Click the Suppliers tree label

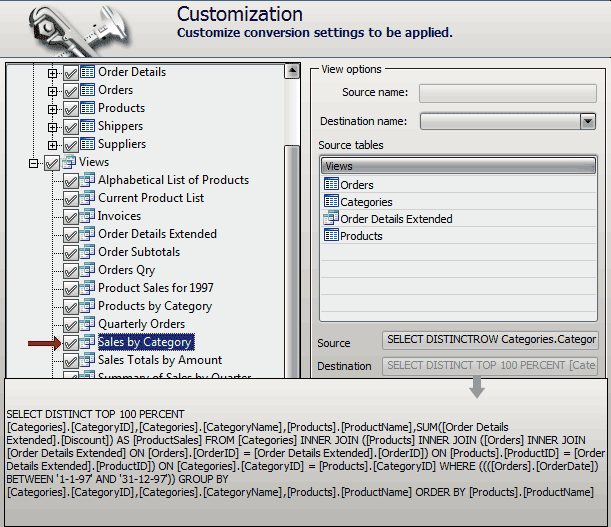(122, 144)
